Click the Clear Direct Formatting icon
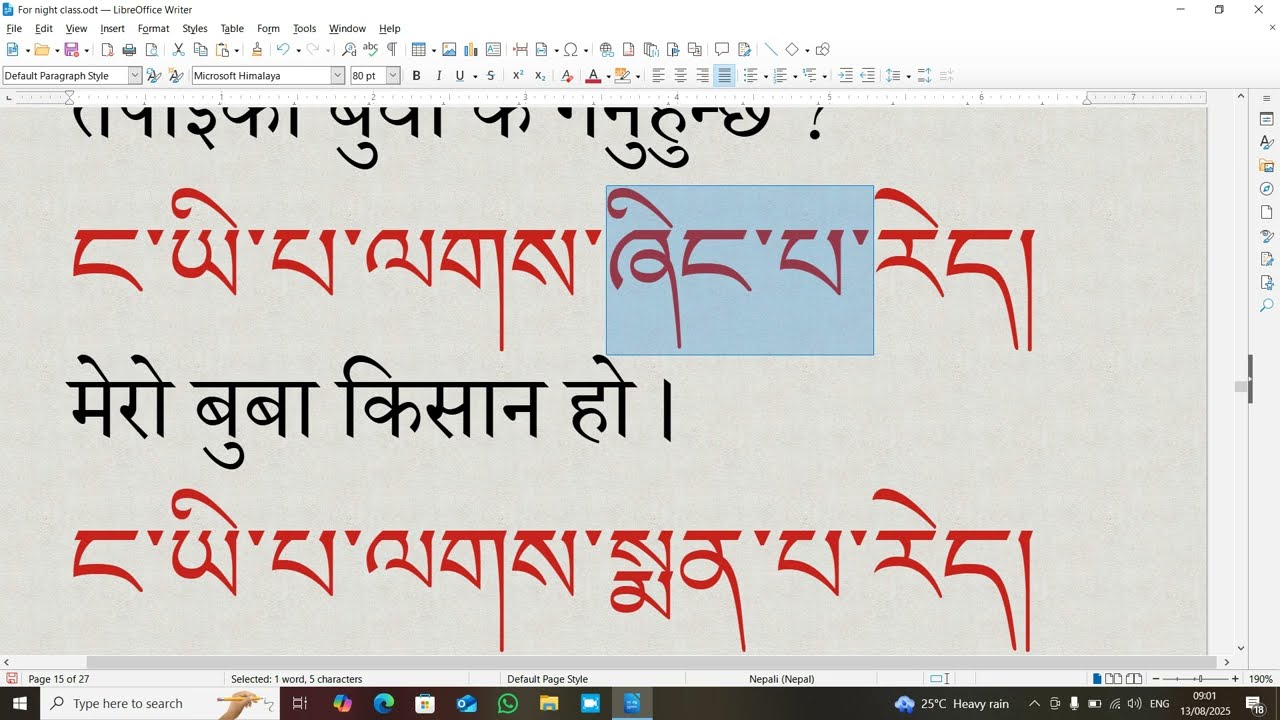The image size is (1280, 720). click(567, 76)
